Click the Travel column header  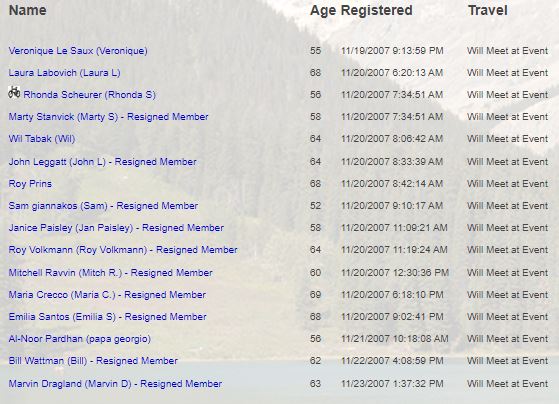point(488,10)
